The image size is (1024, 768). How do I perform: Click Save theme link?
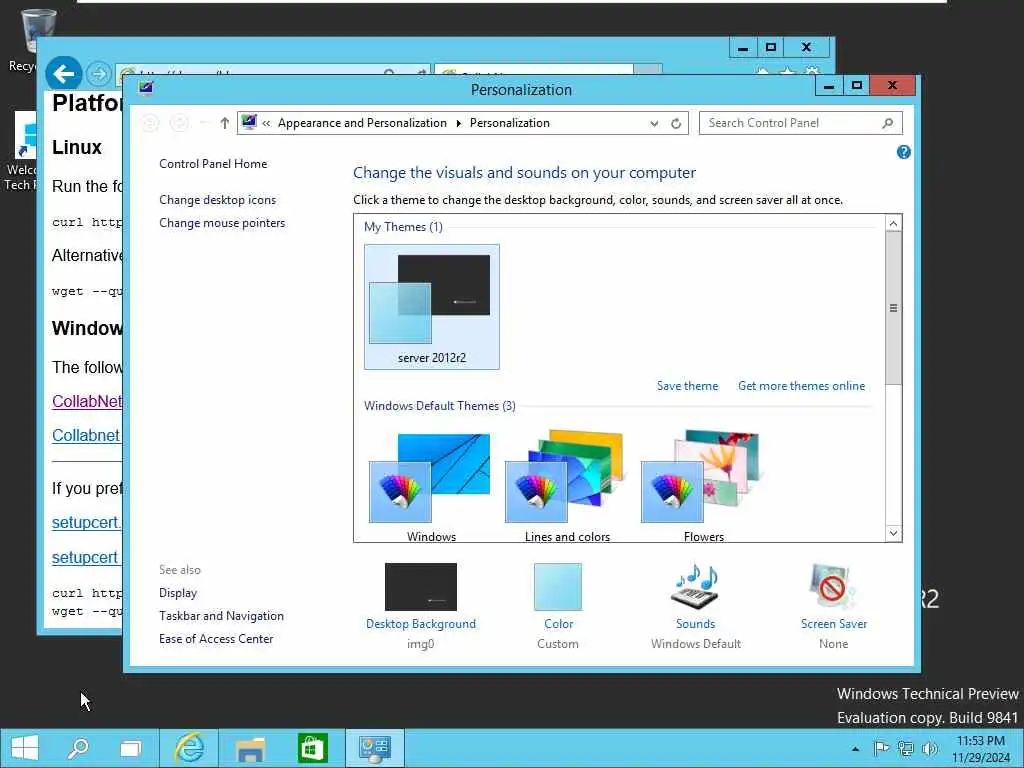[687, 386]
